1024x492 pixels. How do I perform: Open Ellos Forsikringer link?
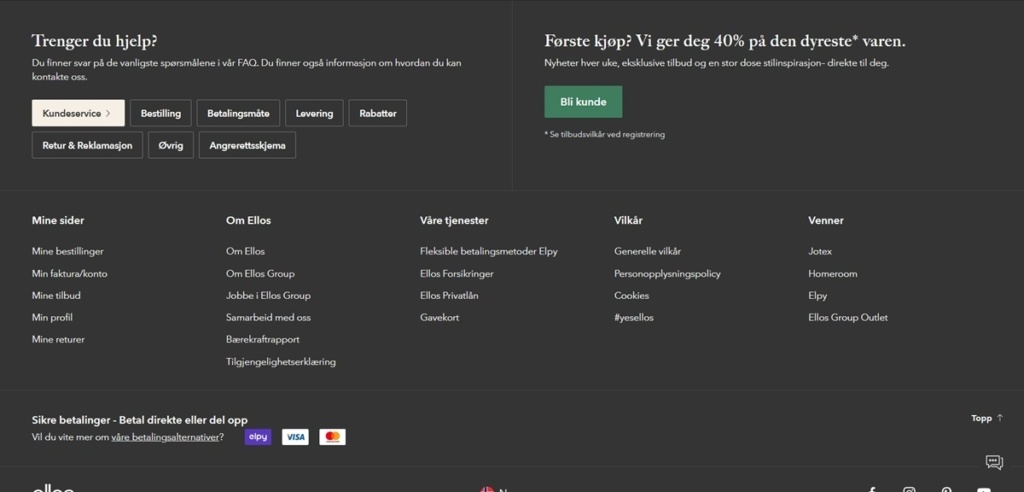(457, 273)
